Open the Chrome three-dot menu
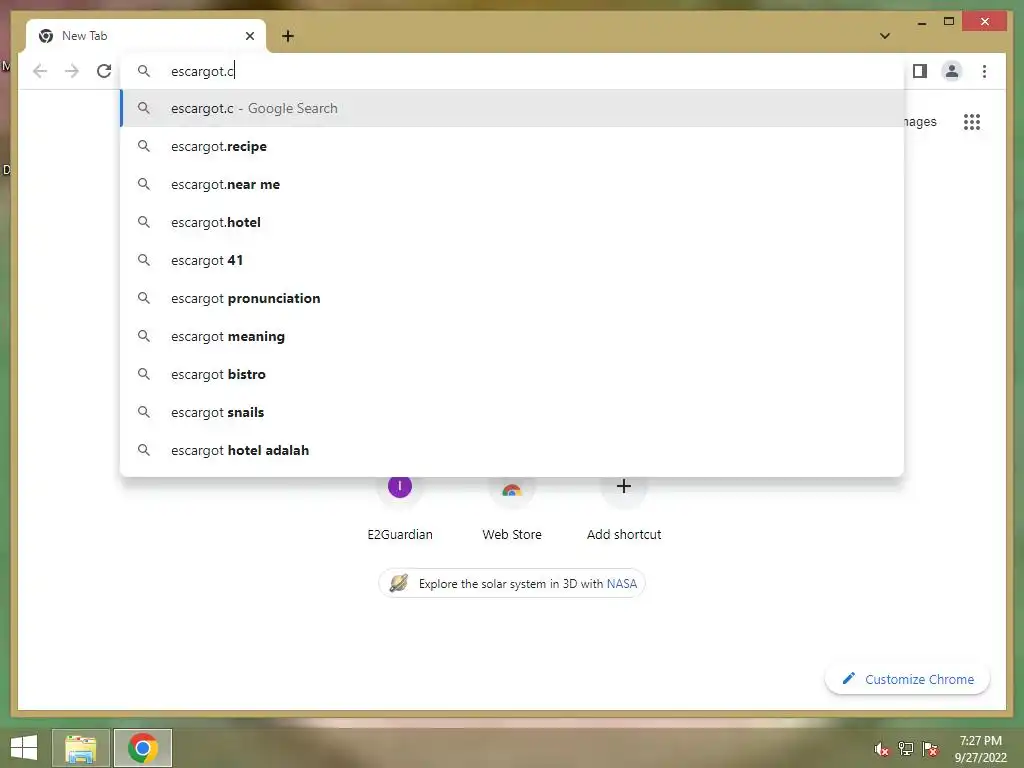Image resolution: width=1024 pixels, height=768 pixels. [984, 71]
